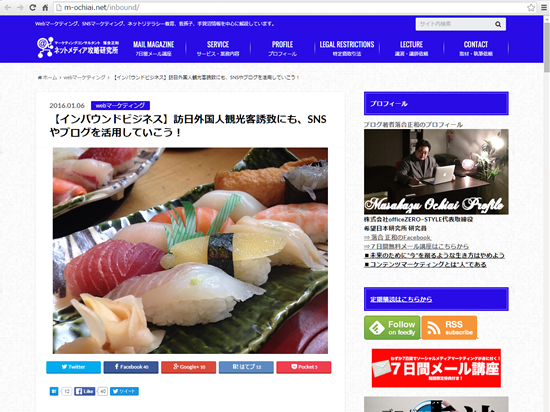The image size is (550, 412).
Task: Click the site logo in header
Action: (x=78, y=47)
